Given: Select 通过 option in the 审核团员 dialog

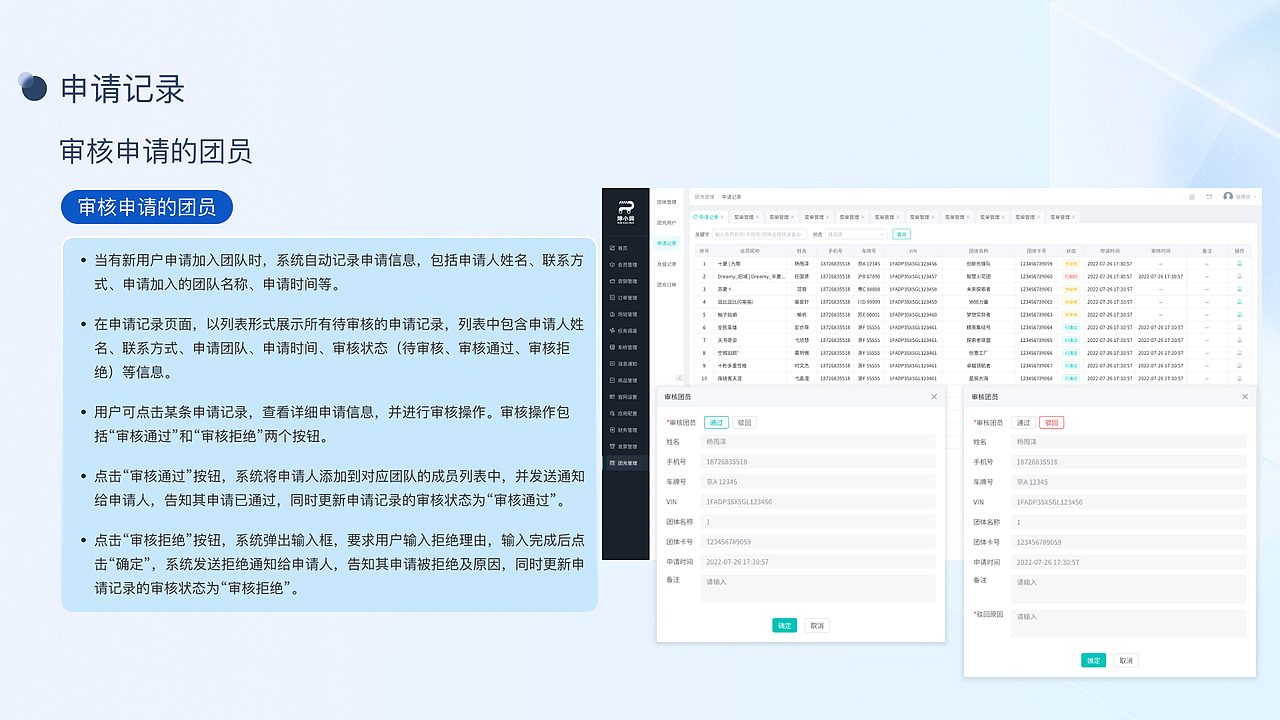Looking at the screenshot, I should point(716,422).
